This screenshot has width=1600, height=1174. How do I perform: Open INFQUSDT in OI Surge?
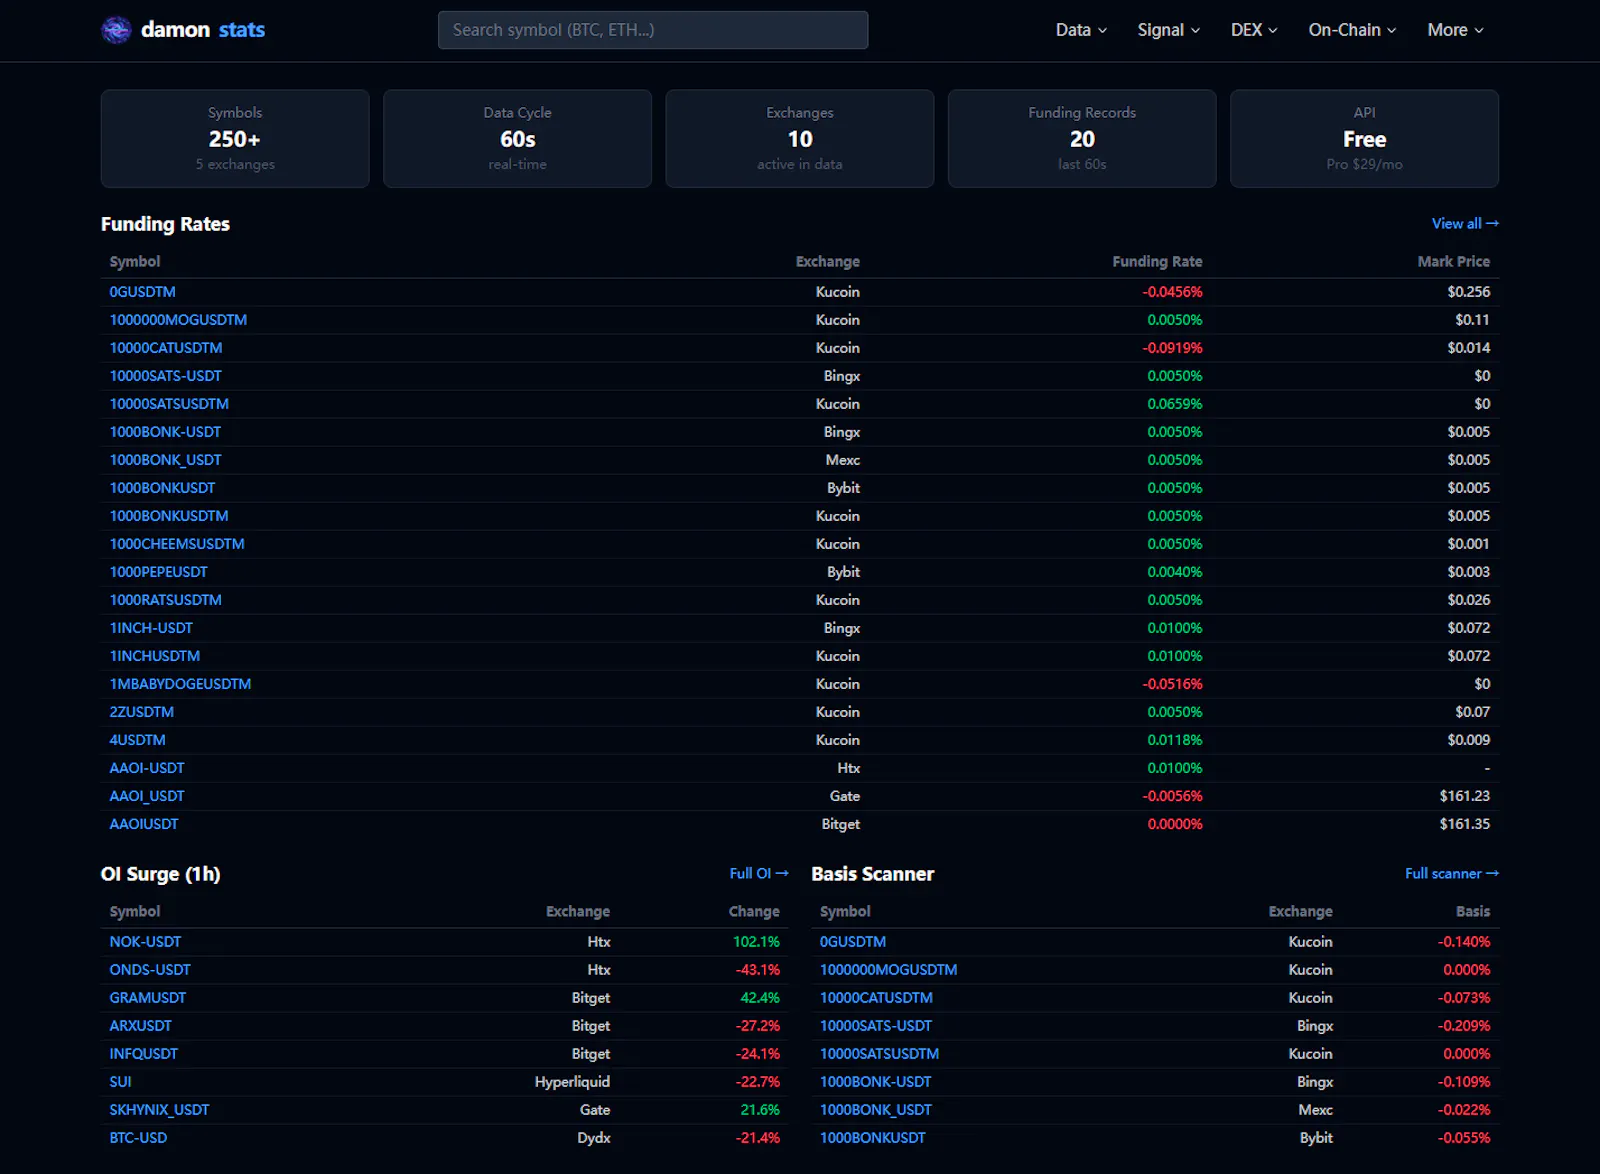[x=144, y=1054]
